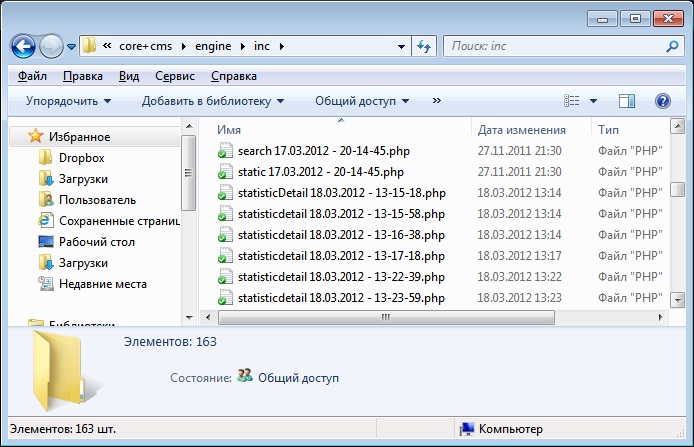Viewport: 694px width, 447px height.
Task: Expand subfolder list after inc
Action: pyautogui.click(x=281, y=46)
